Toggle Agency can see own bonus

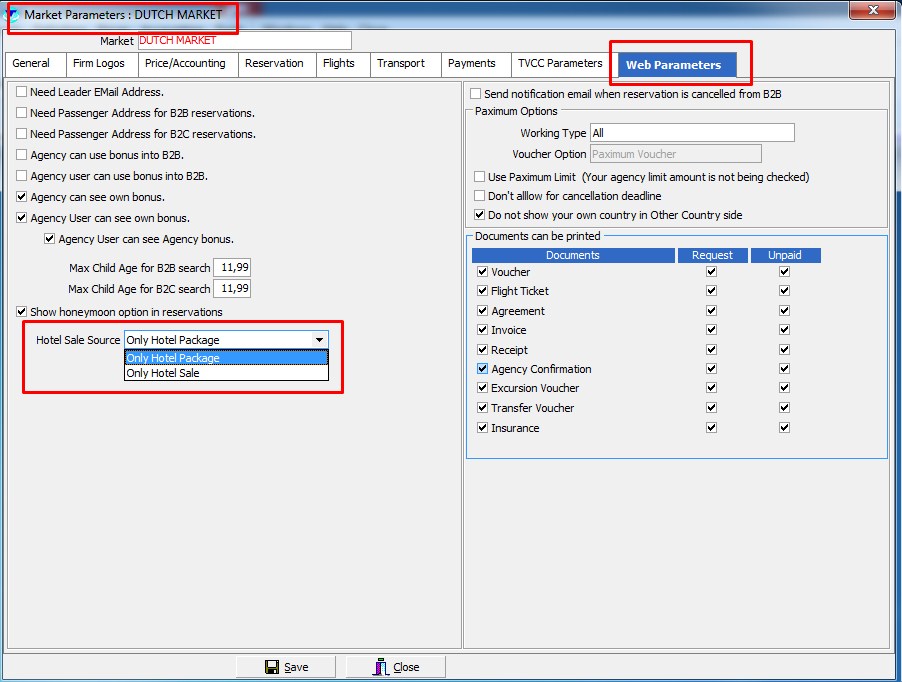pos(22,197)
